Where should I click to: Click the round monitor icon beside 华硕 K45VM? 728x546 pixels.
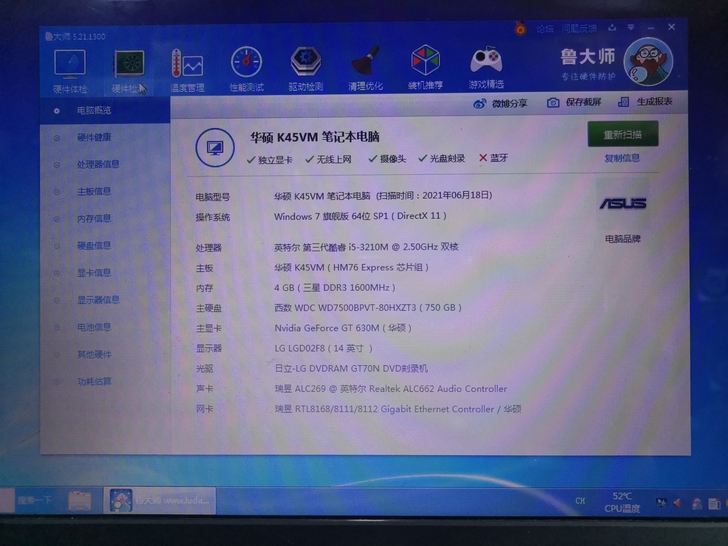[x=215, y=148]
